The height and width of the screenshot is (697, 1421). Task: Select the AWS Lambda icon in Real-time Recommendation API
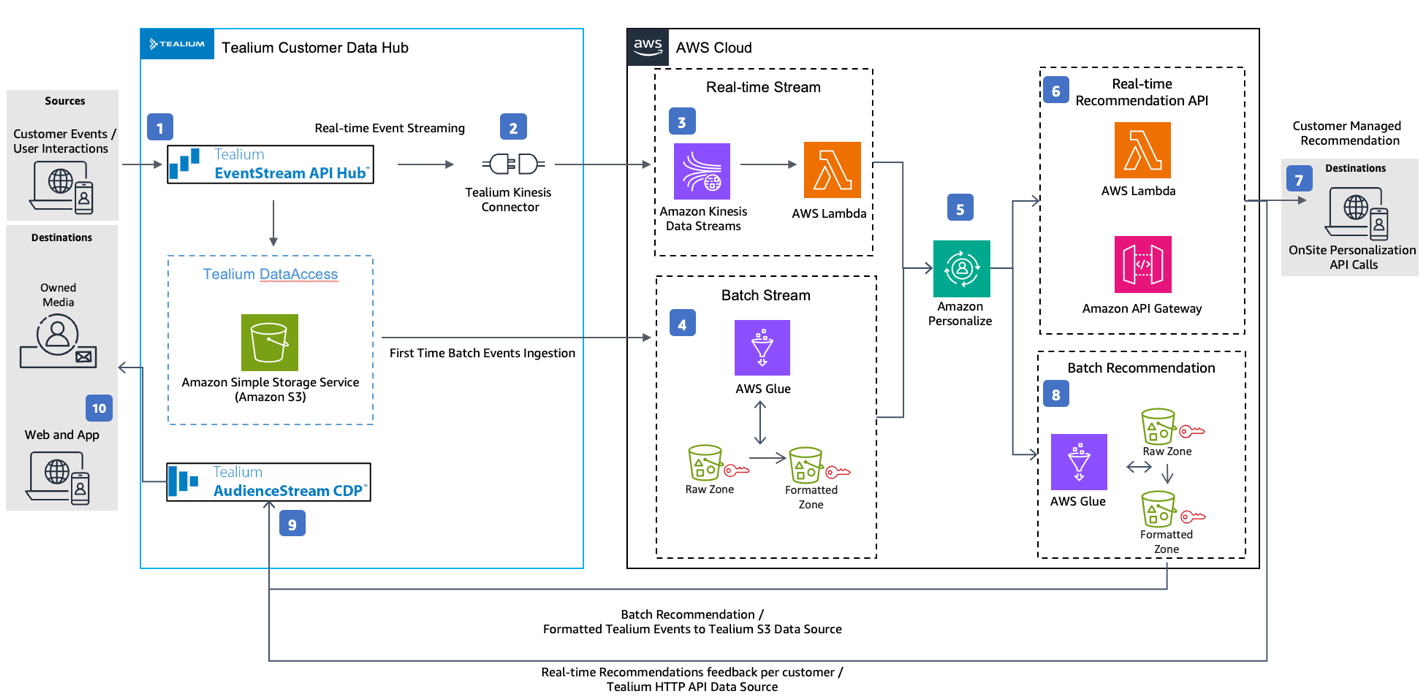coord(1143,150)
